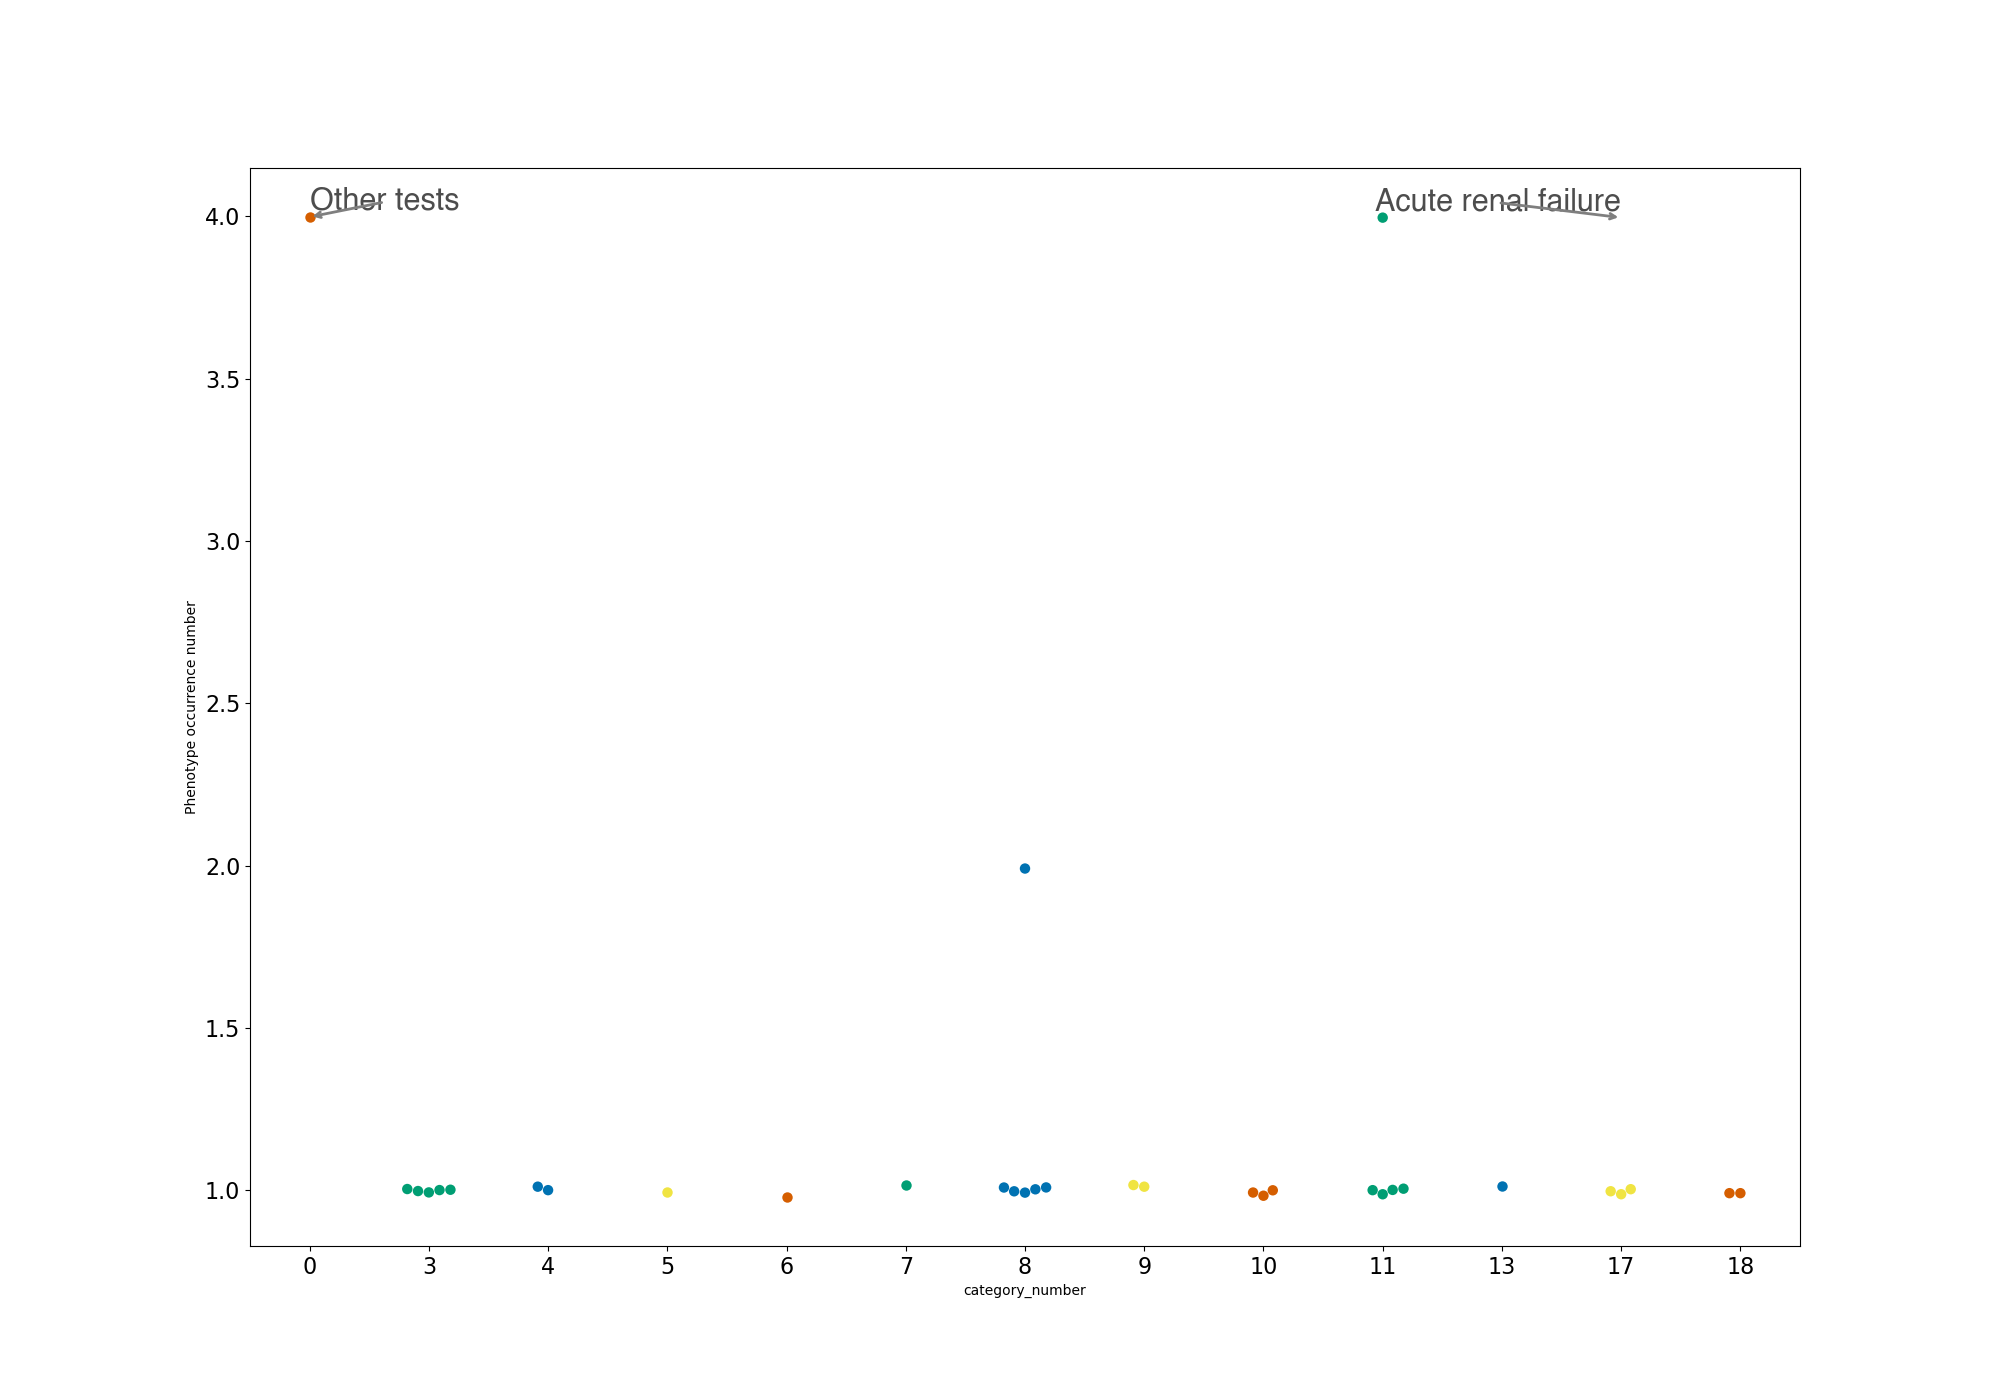Click the 'Other tests' annotation label
2000x1400 pixels.
click(x=384, y=200)
